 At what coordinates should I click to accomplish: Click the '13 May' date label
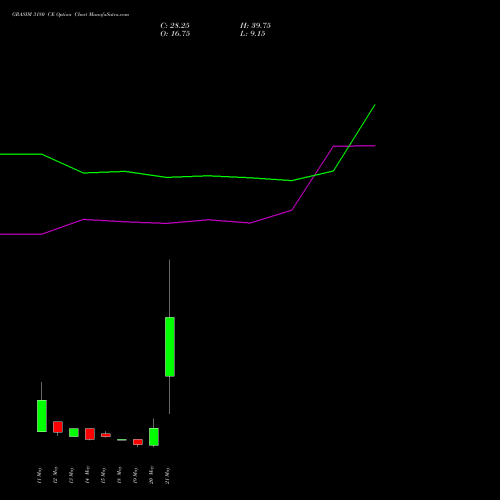(71, 475)
